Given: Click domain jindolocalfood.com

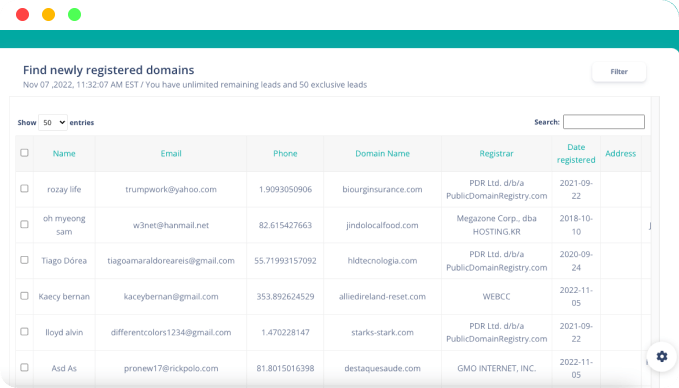Looking at the screenshot, I should coord(382,226).
